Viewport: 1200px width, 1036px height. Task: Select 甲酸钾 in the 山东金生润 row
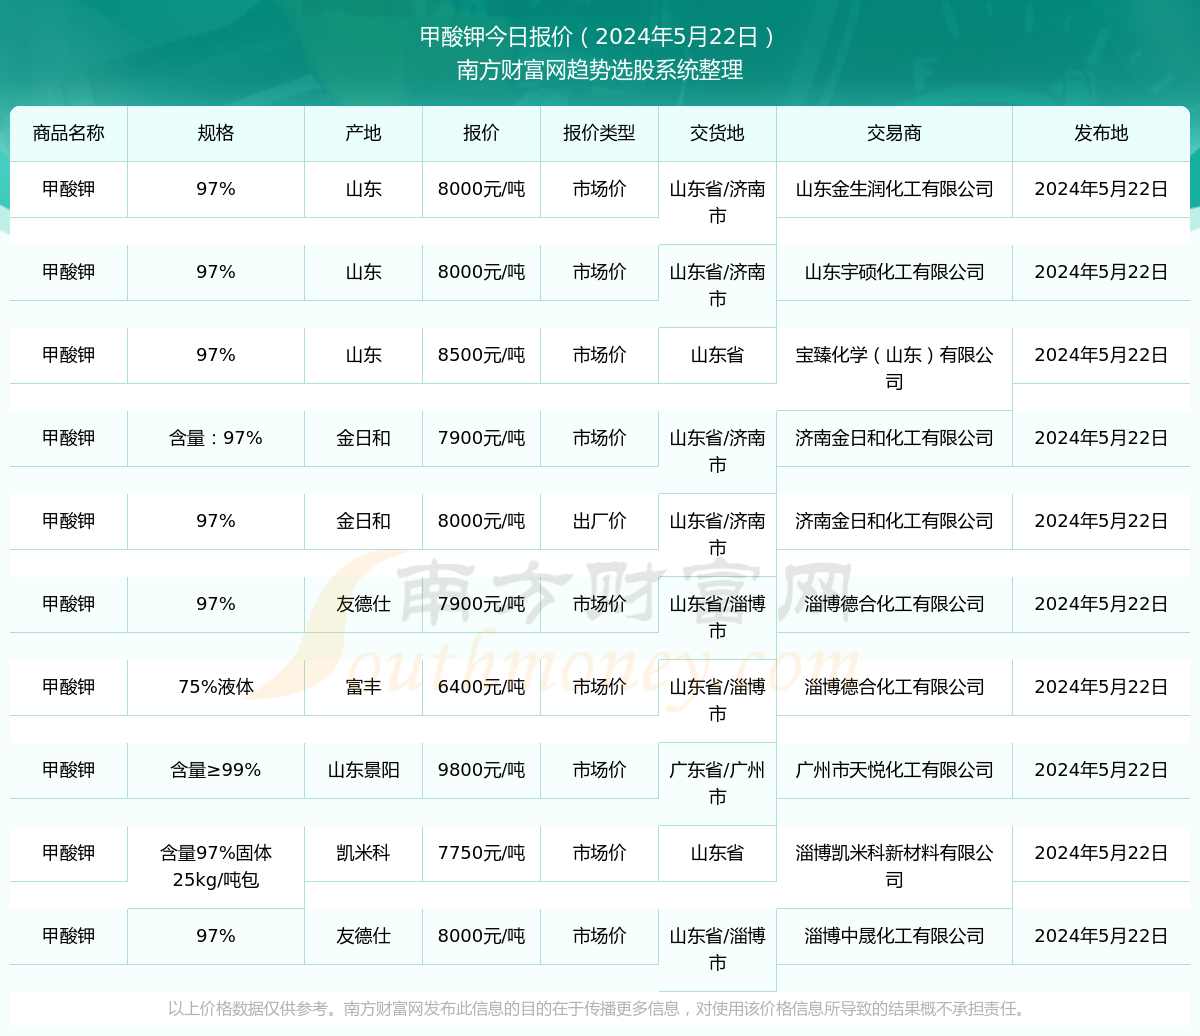pyautogui.click(x=69, y=189)
